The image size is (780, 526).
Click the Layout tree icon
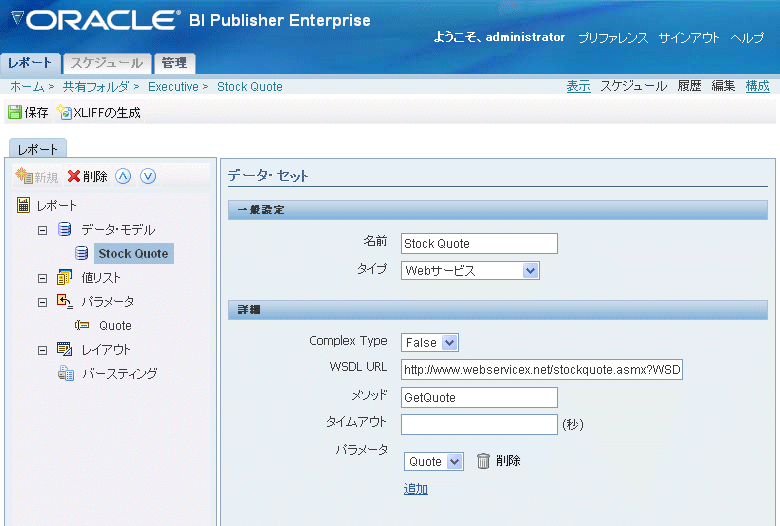(x=64, y=349)
